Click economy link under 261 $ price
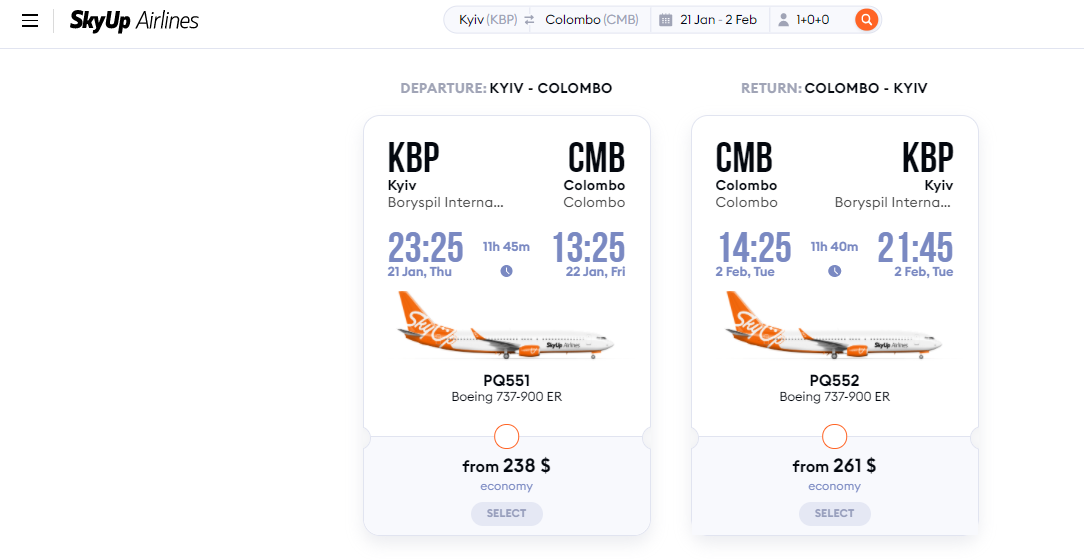This screenshot has width=1084, height=560. click(x=834, y=487)
